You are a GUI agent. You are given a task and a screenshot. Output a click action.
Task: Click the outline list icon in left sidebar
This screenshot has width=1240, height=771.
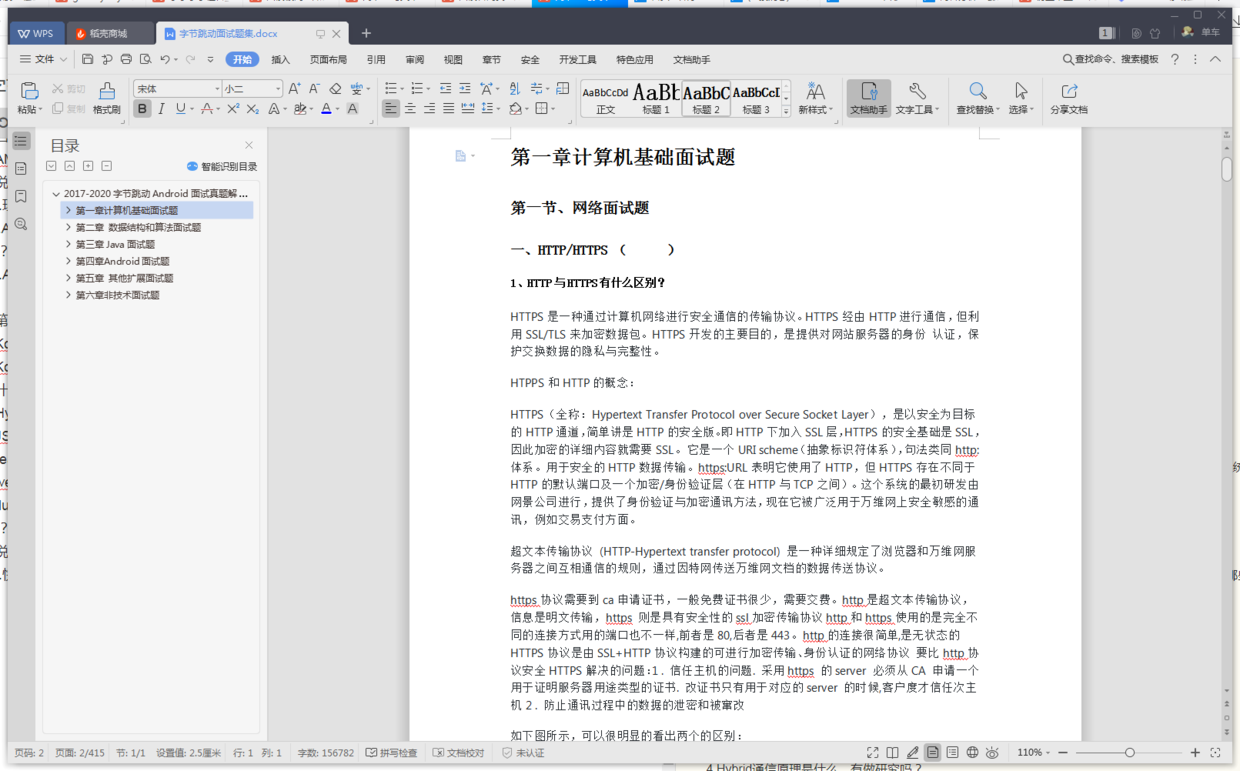pos(21,141)
